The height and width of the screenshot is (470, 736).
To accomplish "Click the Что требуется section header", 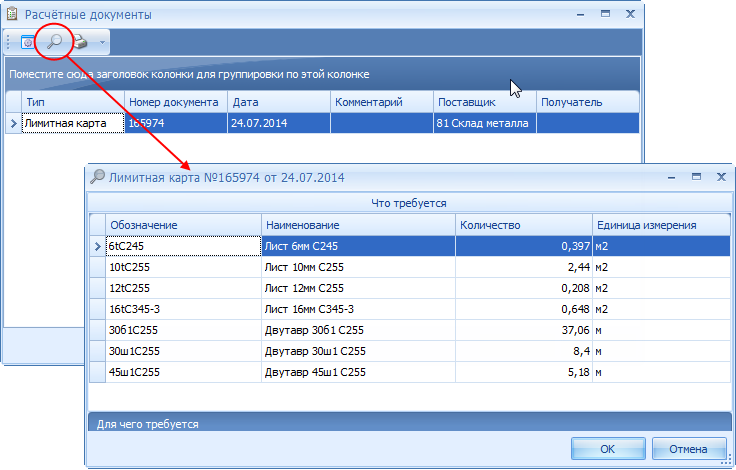I will pyautogui.click(x=410, y=203).
